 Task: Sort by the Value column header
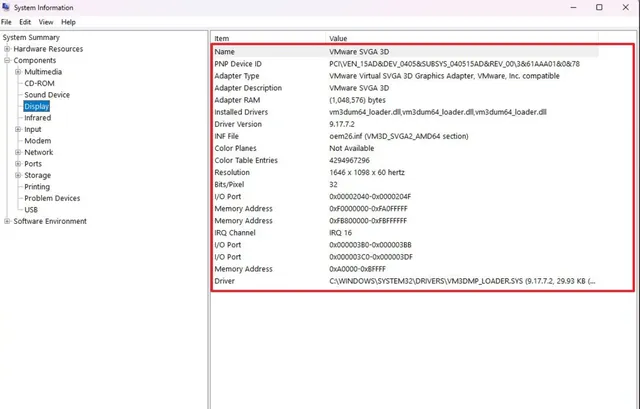pyautogui.click(x=462, y=38)
